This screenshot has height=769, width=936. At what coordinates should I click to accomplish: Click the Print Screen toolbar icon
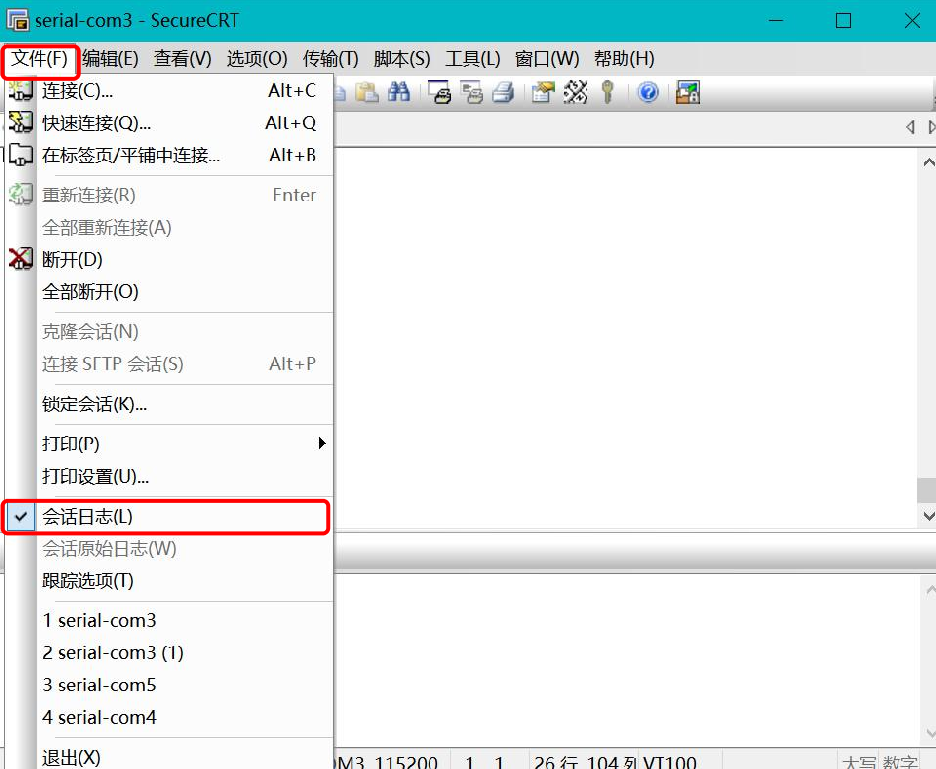(x=441, y=93)
